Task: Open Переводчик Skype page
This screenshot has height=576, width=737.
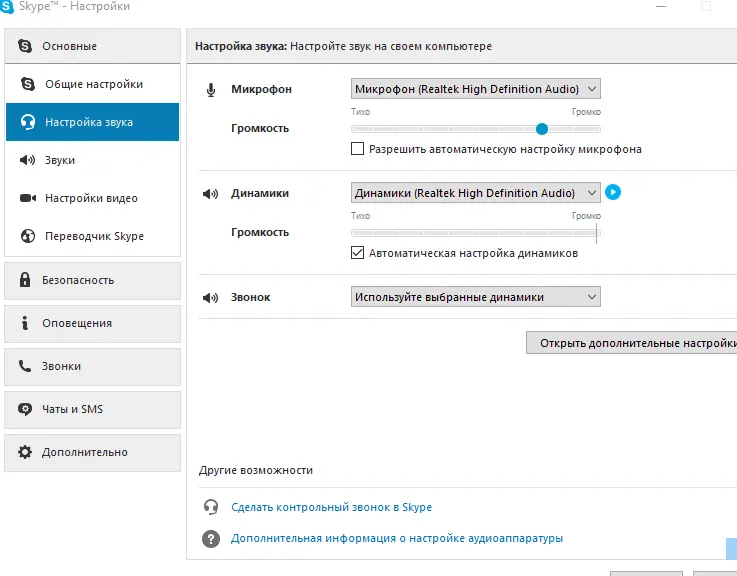Action: click(x=93, y=236)
